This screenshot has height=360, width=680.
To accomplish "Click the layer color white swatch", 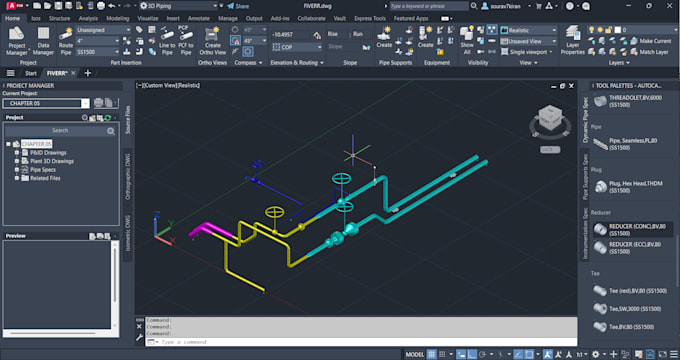I will (618, 29).
